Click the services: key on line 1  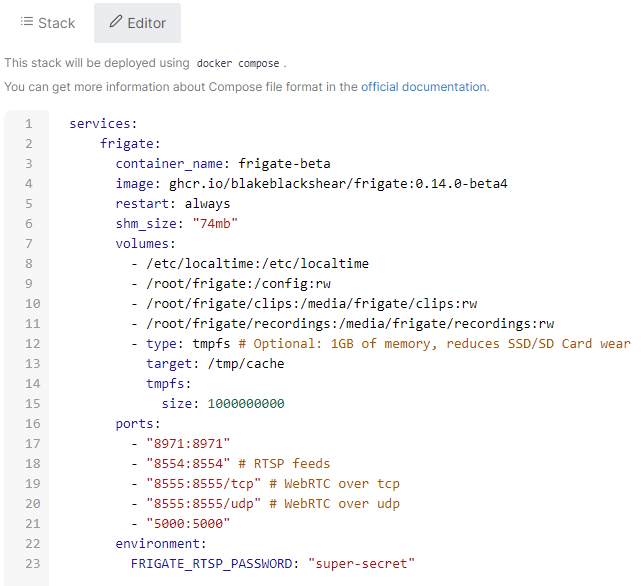(103, 124)
